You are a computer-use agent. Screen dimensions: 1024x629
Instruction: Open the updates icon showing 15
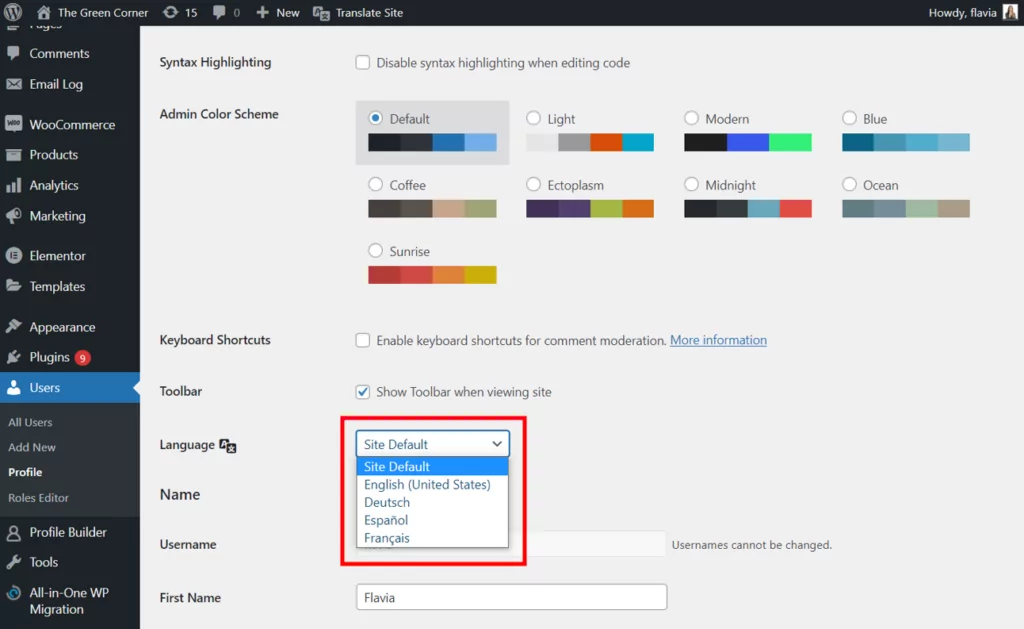pyautogui.click(x=170, y=12)
